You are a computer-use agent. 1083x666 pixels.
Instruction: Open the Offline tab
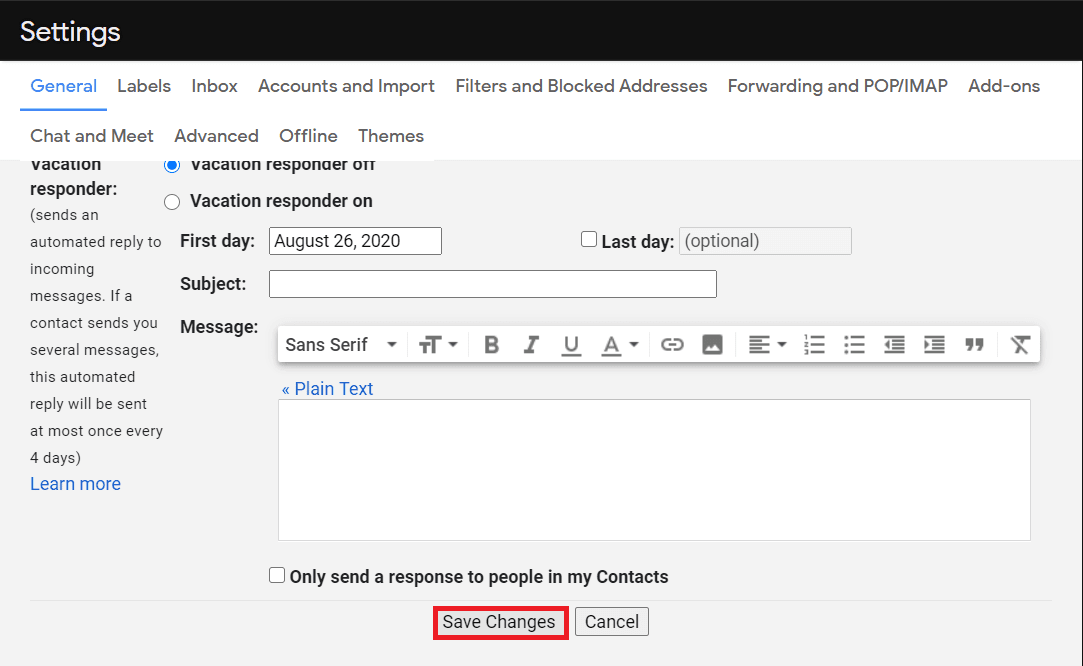[308, 135]
